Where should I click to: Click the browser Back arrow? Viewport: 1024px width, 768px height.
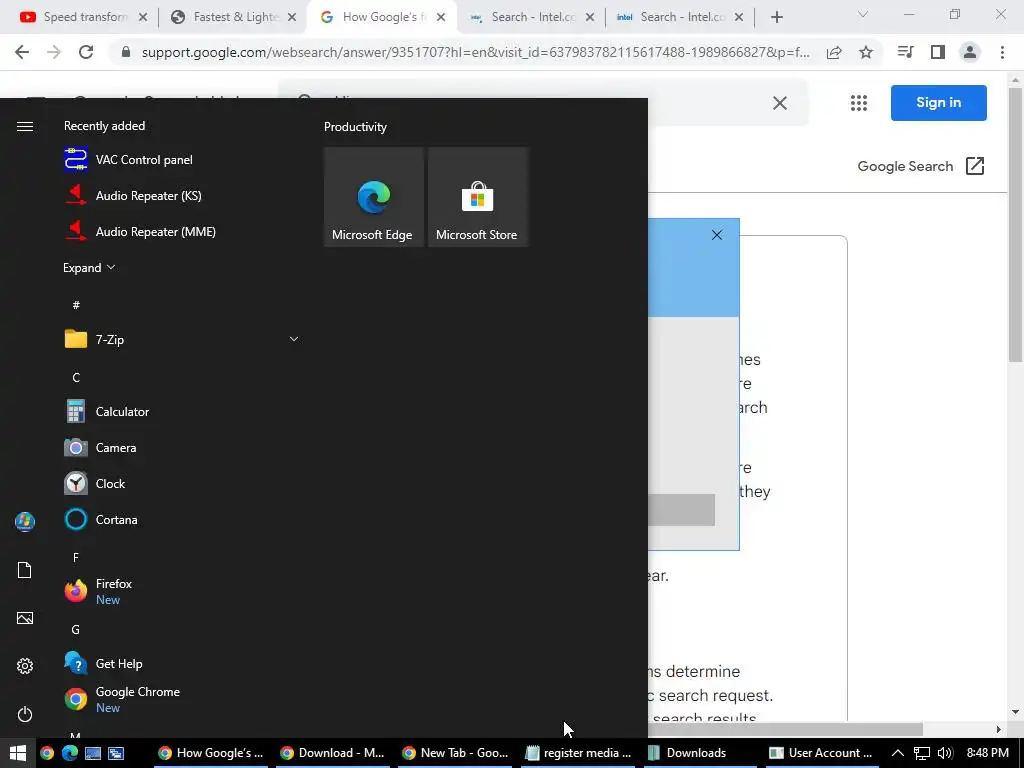[22, 52]
